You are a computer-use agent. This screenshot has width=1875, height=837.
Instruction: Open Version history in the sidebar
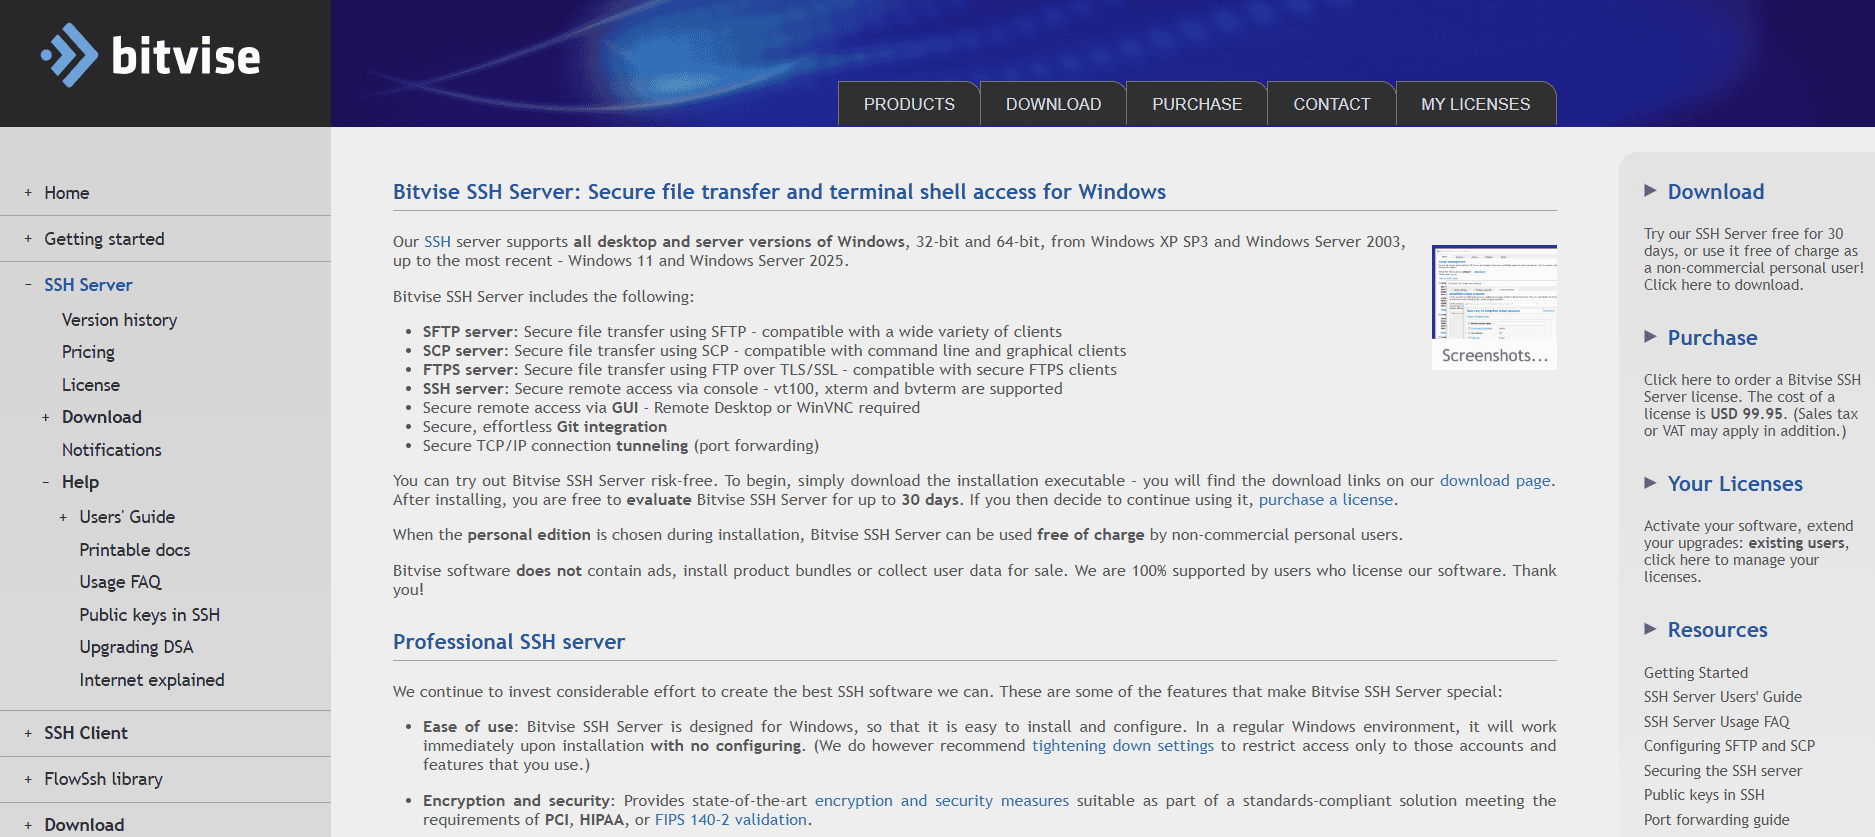[119, 320]
